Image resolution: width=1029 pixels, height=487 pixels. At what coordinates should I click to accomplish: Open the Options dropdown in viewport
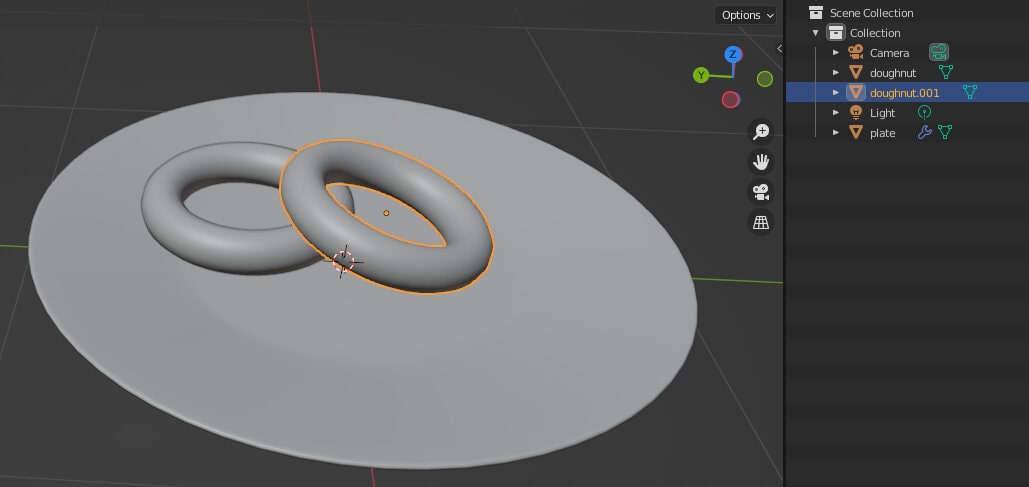745,15
